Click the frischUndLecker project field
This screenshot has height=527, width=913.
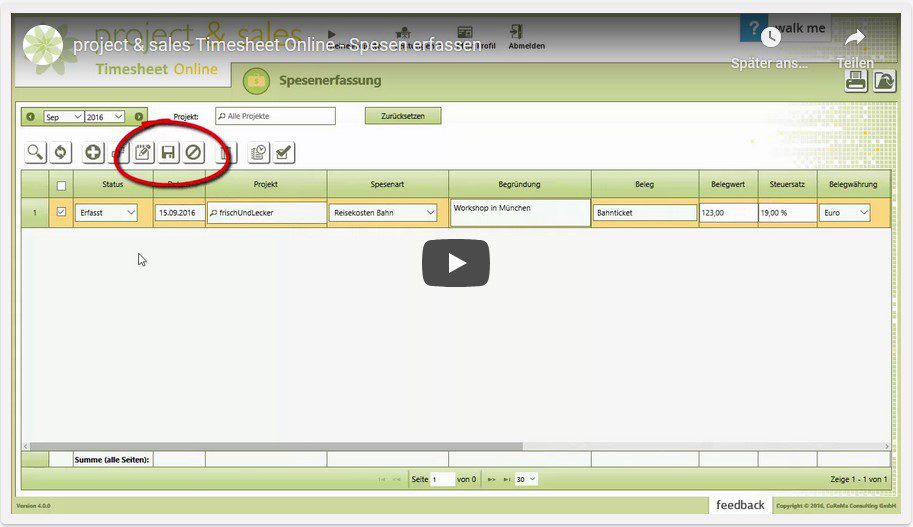[x=267, y=213]
